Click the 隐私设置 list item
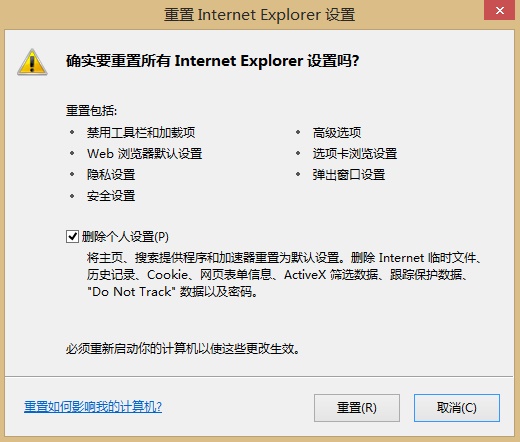The height and width of the screenshot is (442, 520). 111,175
